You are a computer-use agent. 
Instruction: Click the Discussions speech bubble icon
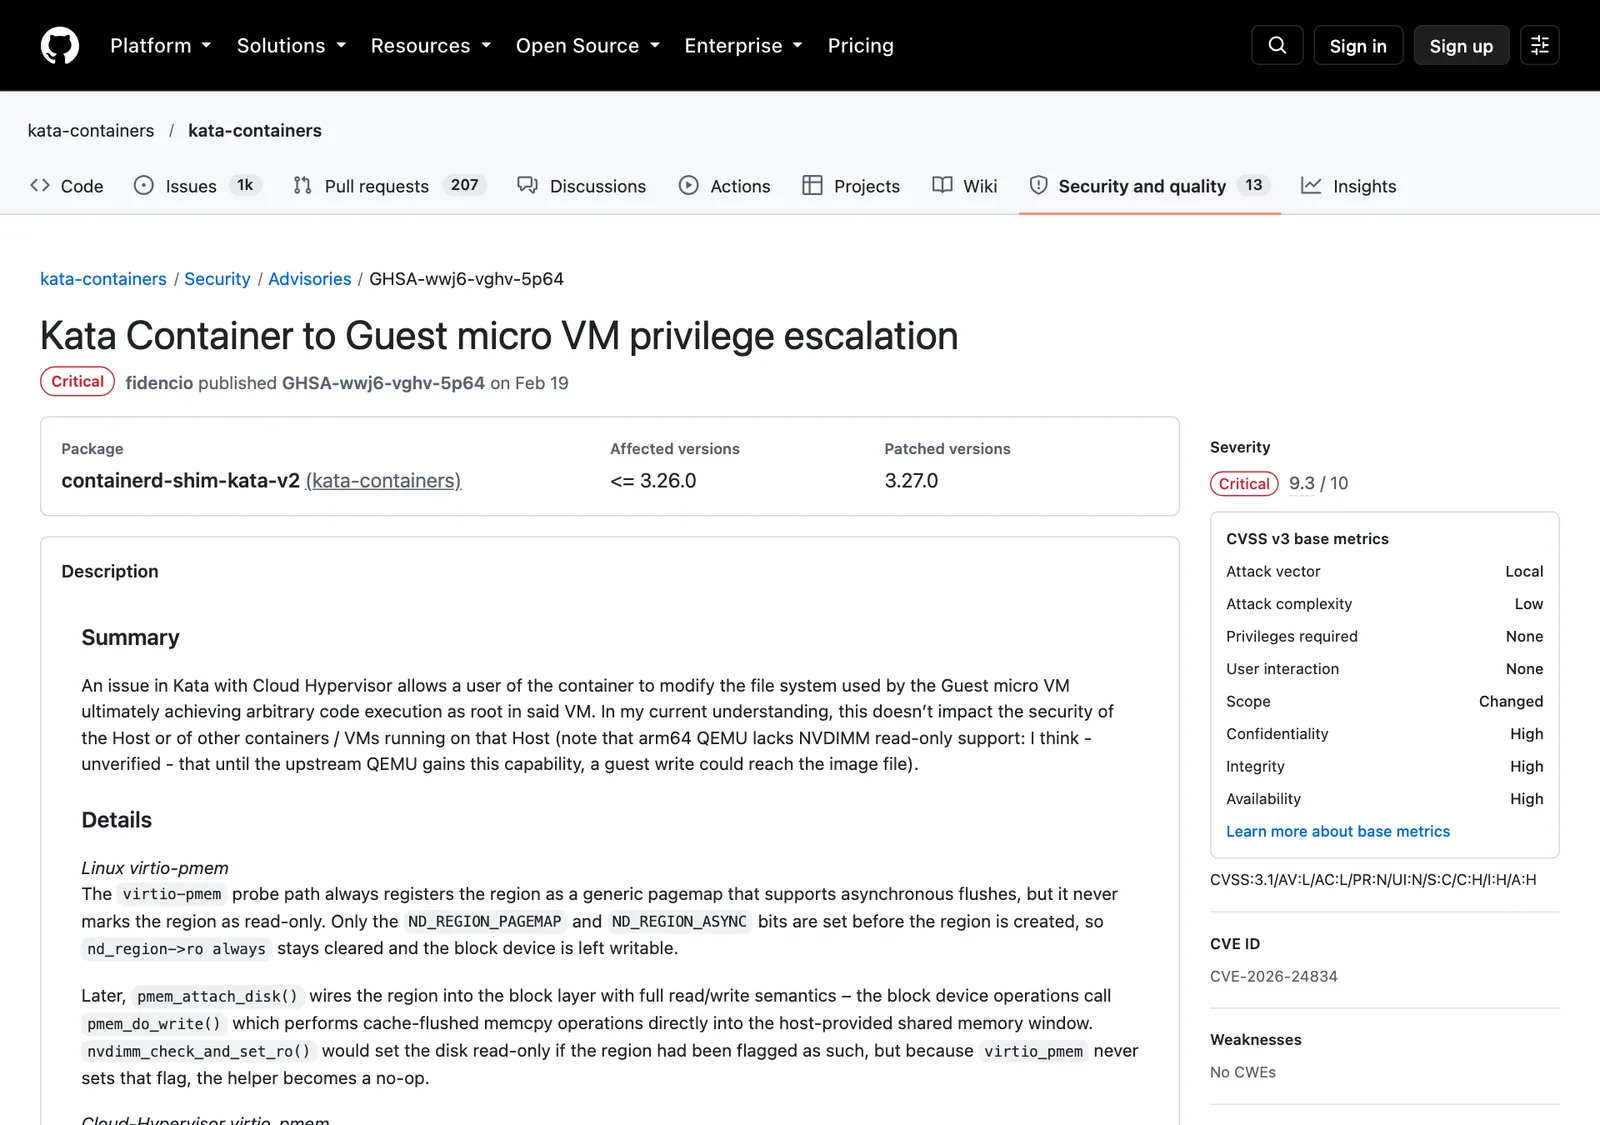[527, 185]
